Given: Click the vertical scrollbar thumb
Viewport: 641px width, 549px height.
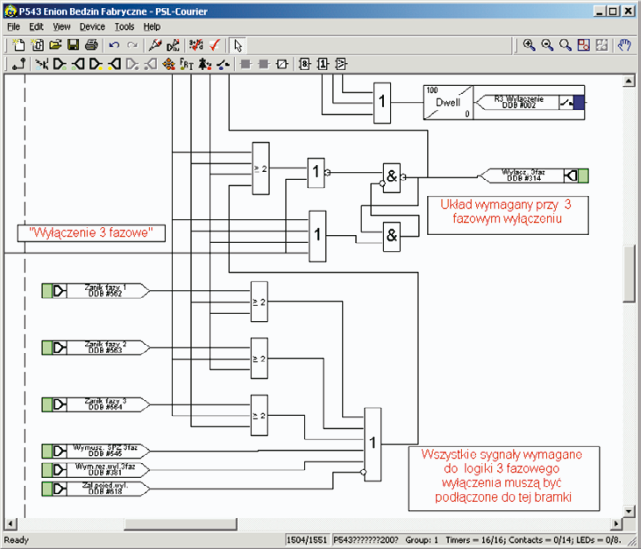Looking at the screenshot, I should 629,273.
